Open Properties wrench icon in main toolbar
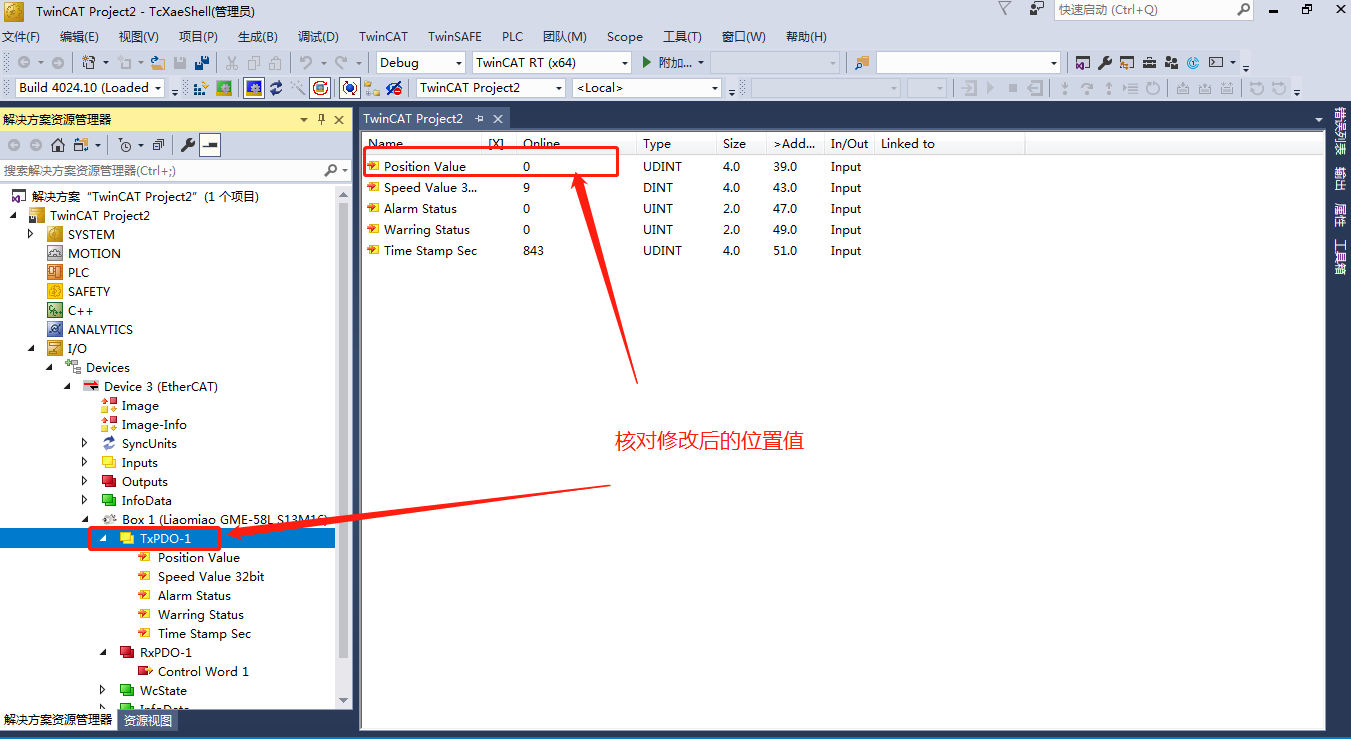Viewport: 1351px width, 739px height. 1105,63
